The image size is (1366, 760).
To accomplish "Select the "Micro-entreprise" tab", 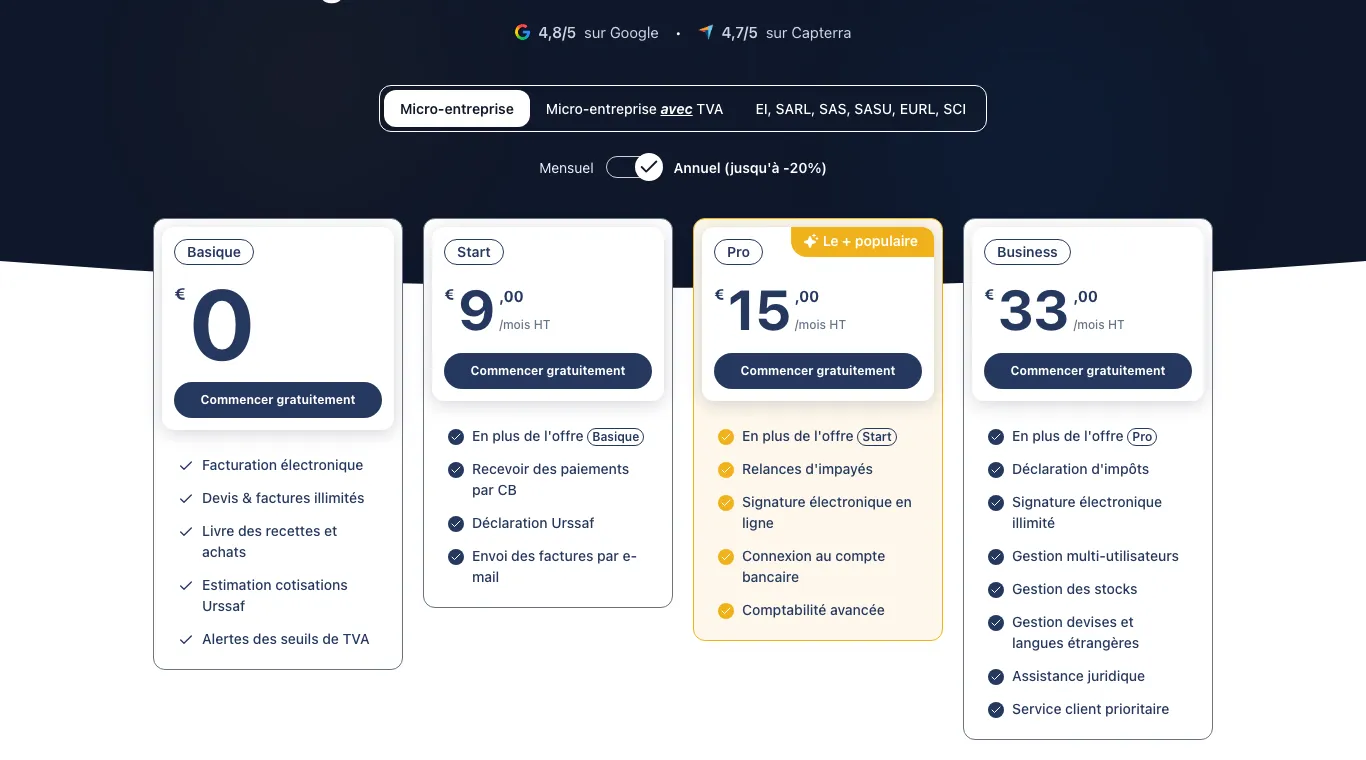I will [457, 109].
